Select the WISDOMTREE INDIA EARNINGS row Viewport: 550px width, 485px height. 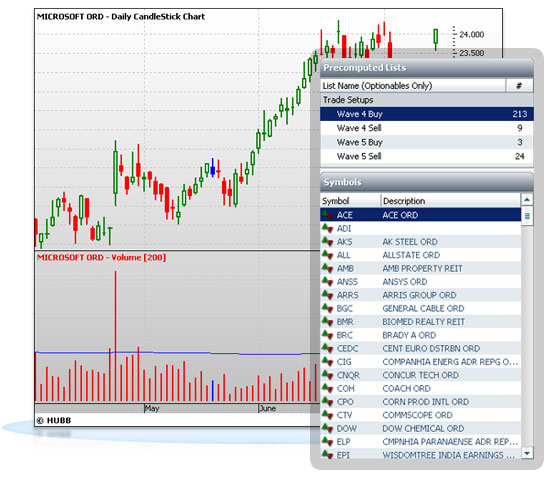click(x=421, y=454)
